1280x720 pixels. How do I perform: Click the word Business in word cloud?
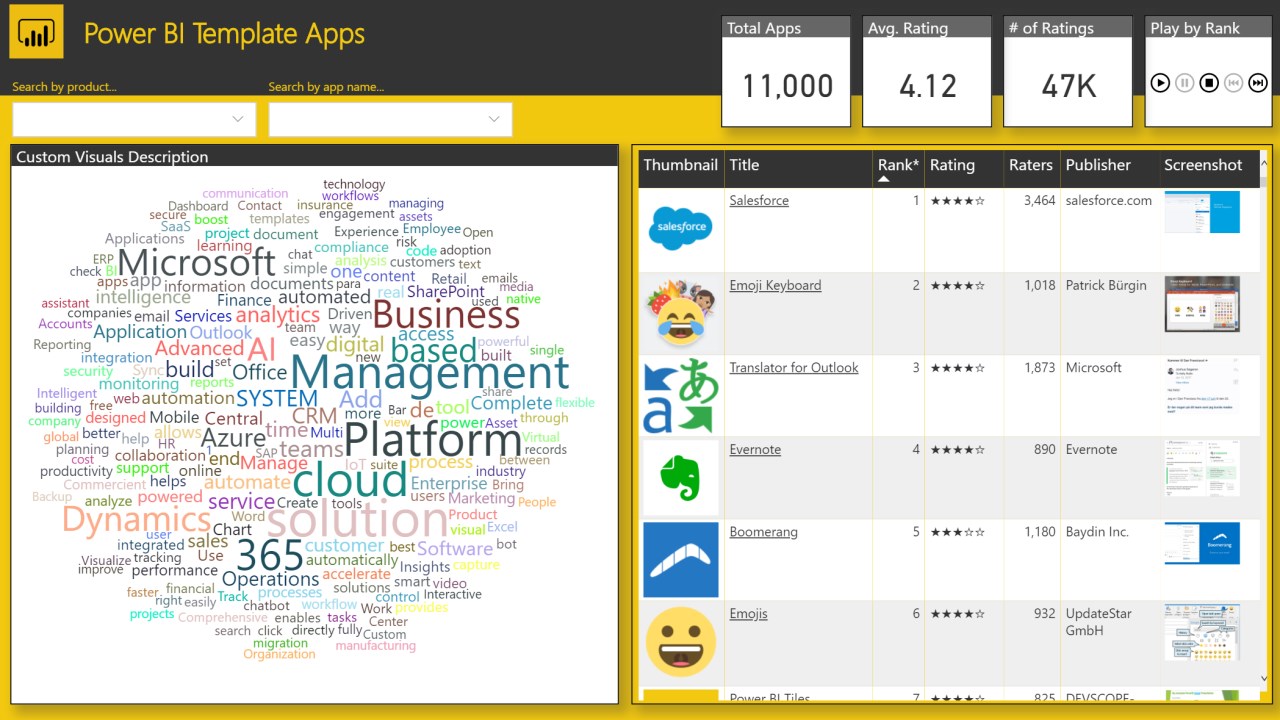pyautogui.click(x=446, y=314)
